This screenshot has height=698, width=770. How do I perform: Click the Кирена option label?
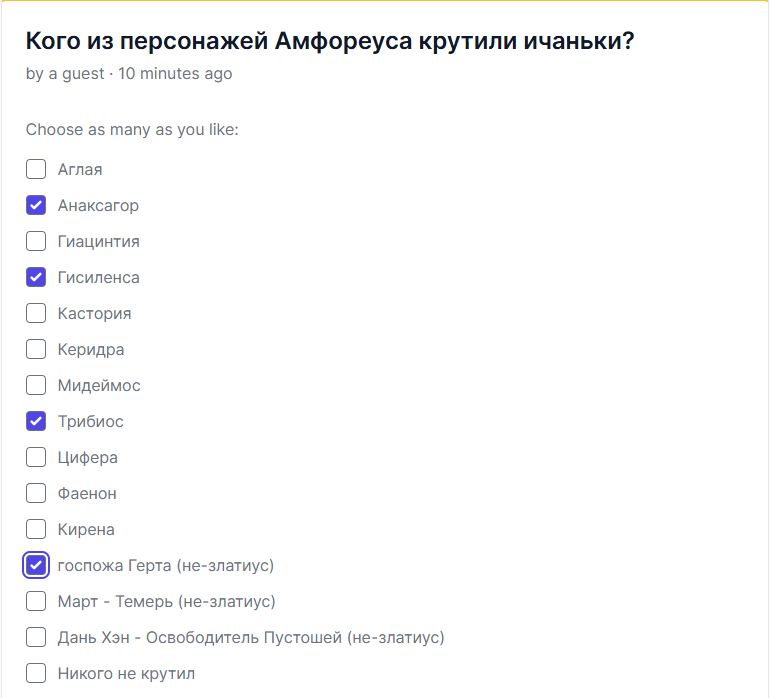pyautogui.click(x=86, y=530)
